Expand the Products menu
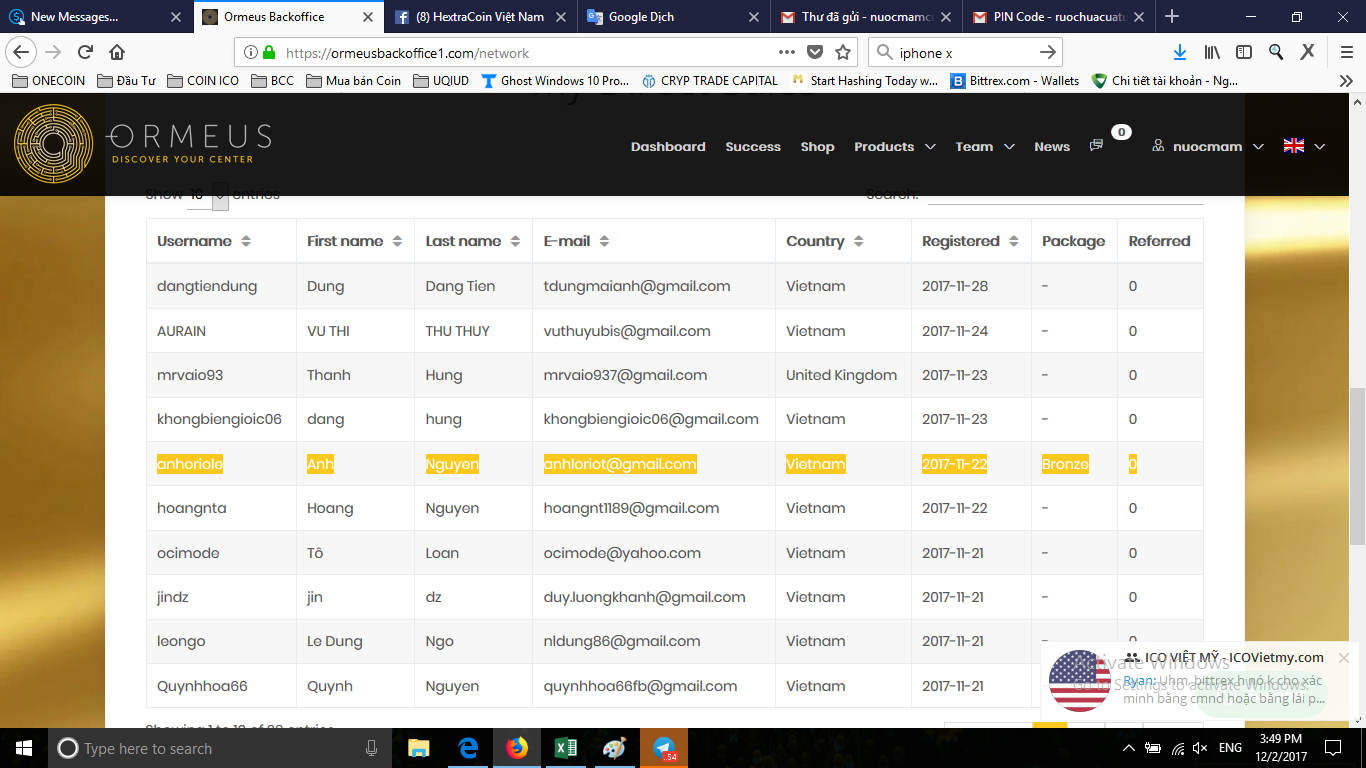1366x768 pixels. [x=894, y=146]
